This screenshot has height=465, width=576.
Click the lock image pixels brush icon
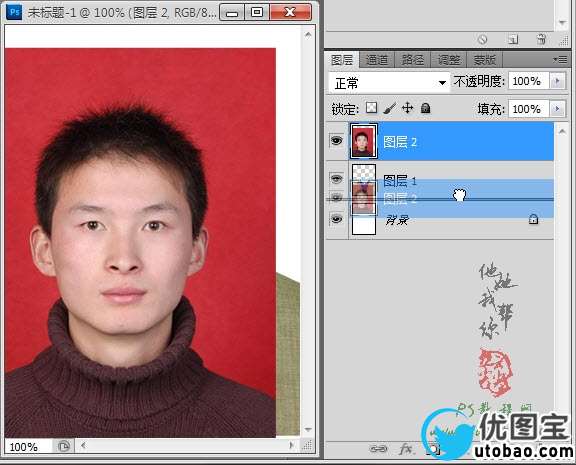click(389, 108)
